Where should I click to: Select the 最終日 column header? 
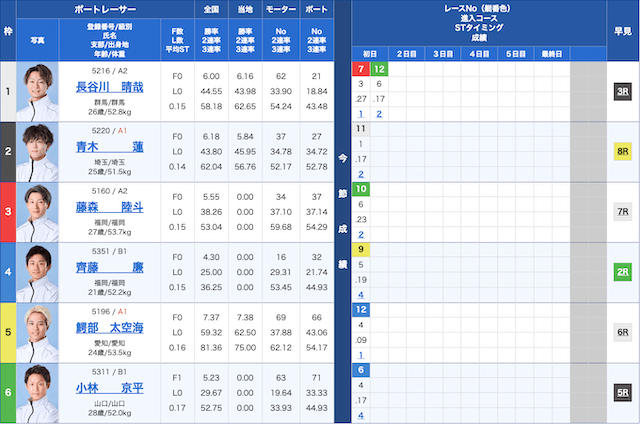coord(552,53)
